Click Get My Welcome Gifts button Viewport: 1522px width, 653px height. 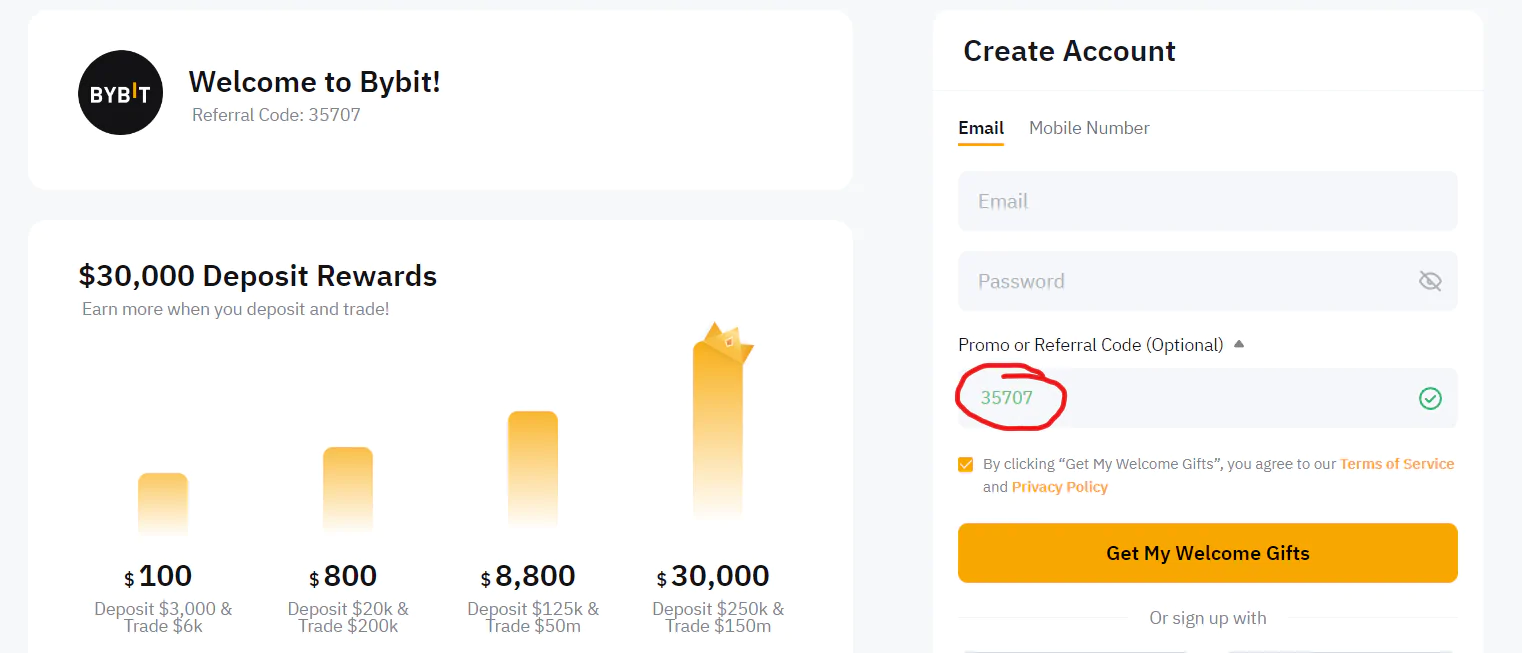click(1207, 553)
